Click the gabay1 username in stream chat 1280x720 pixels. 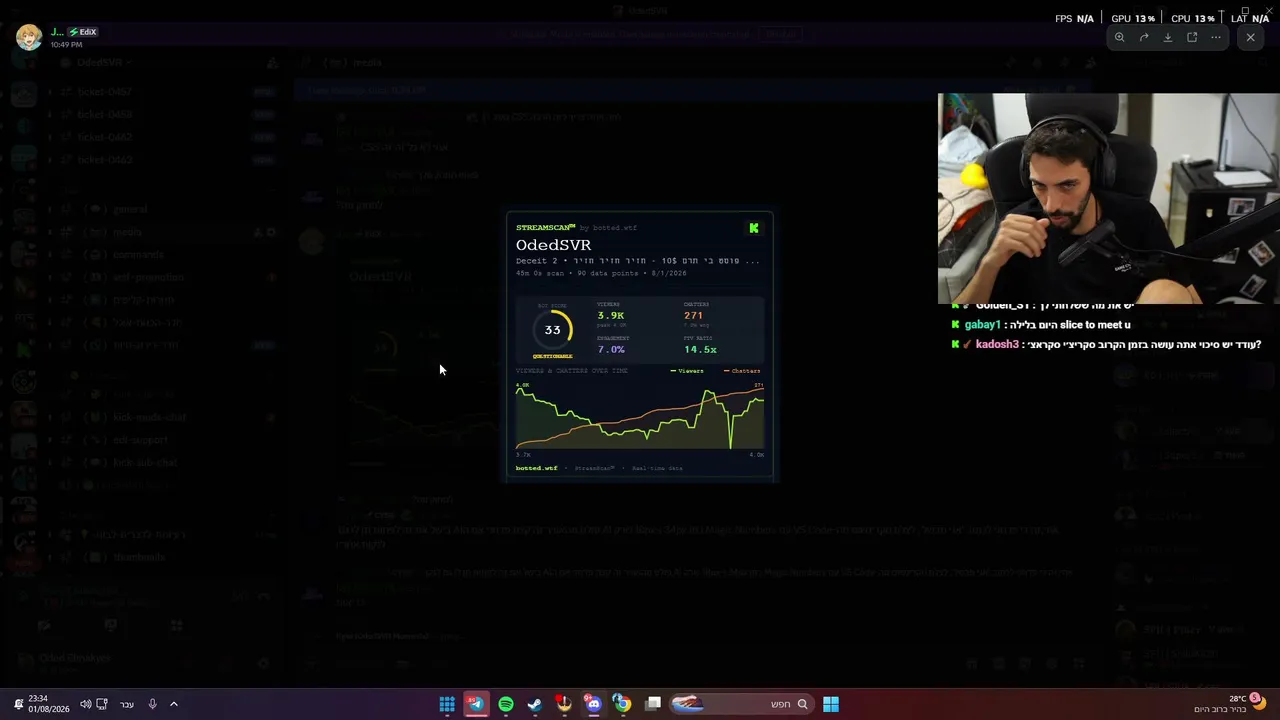(982, 325)
